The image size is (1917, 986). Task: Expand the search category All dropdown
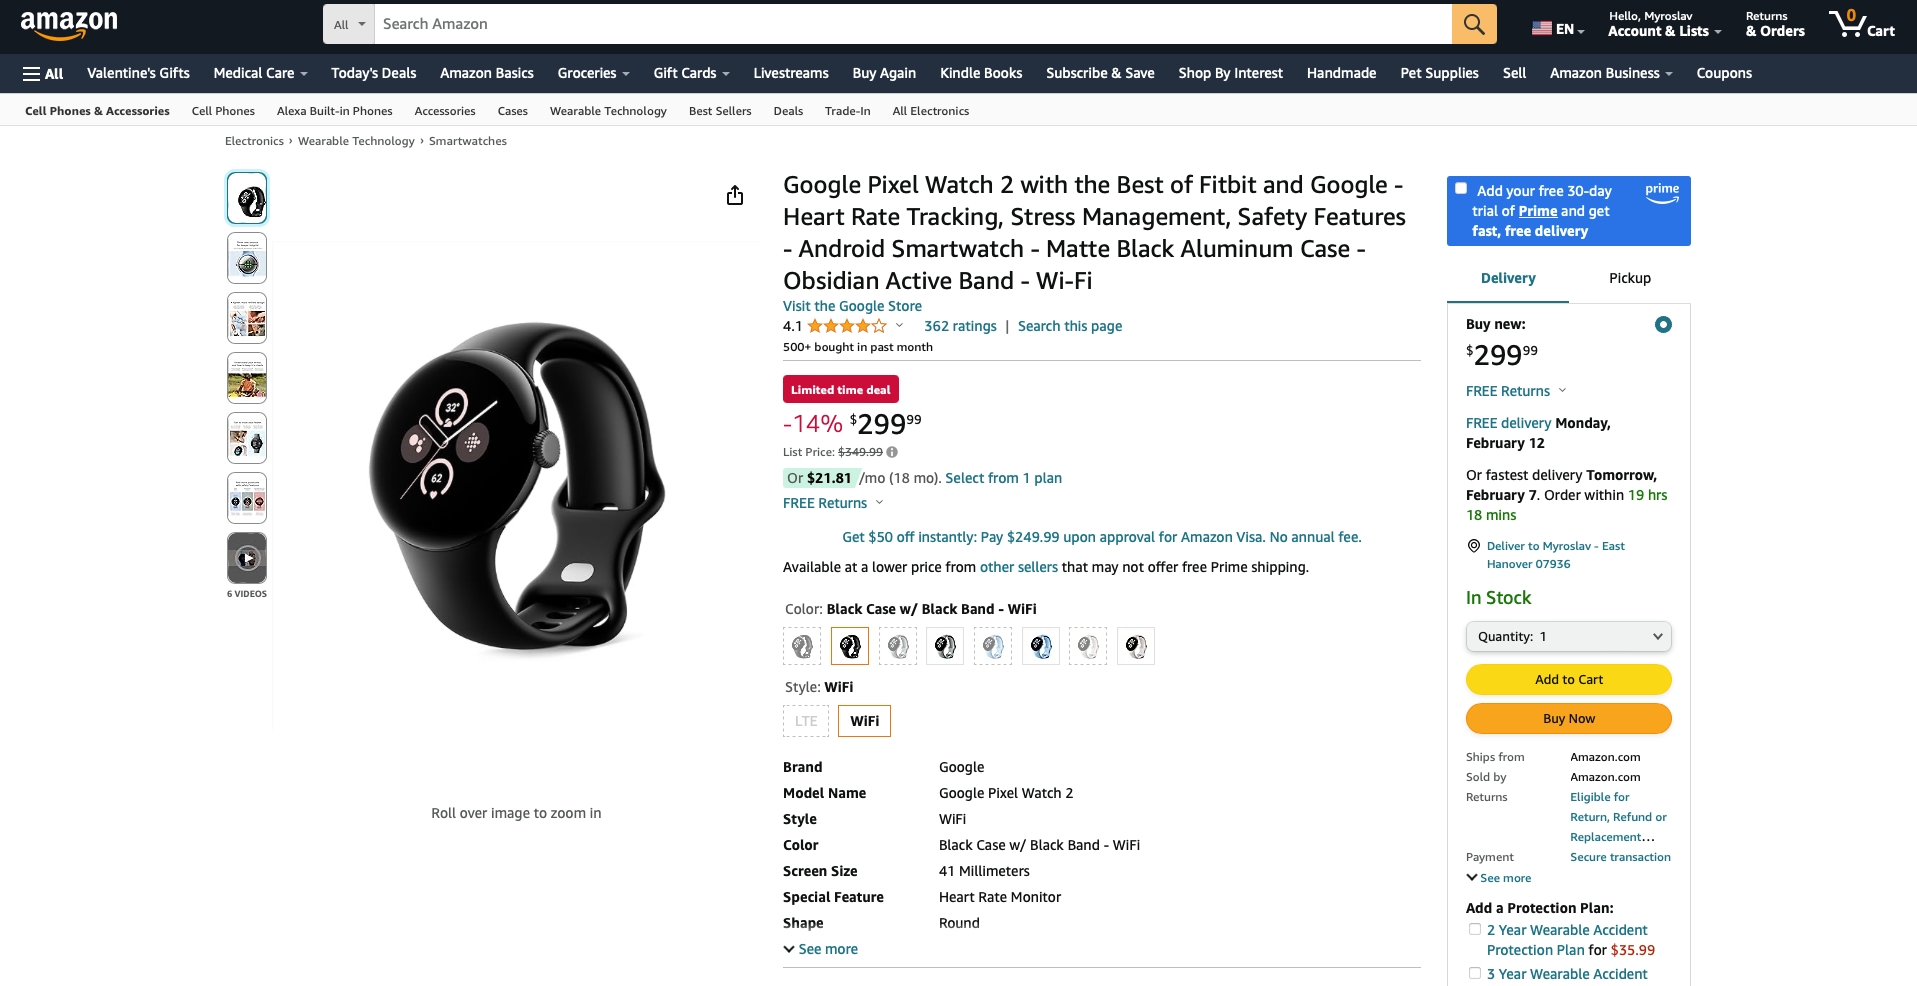[x=349, y=24]
